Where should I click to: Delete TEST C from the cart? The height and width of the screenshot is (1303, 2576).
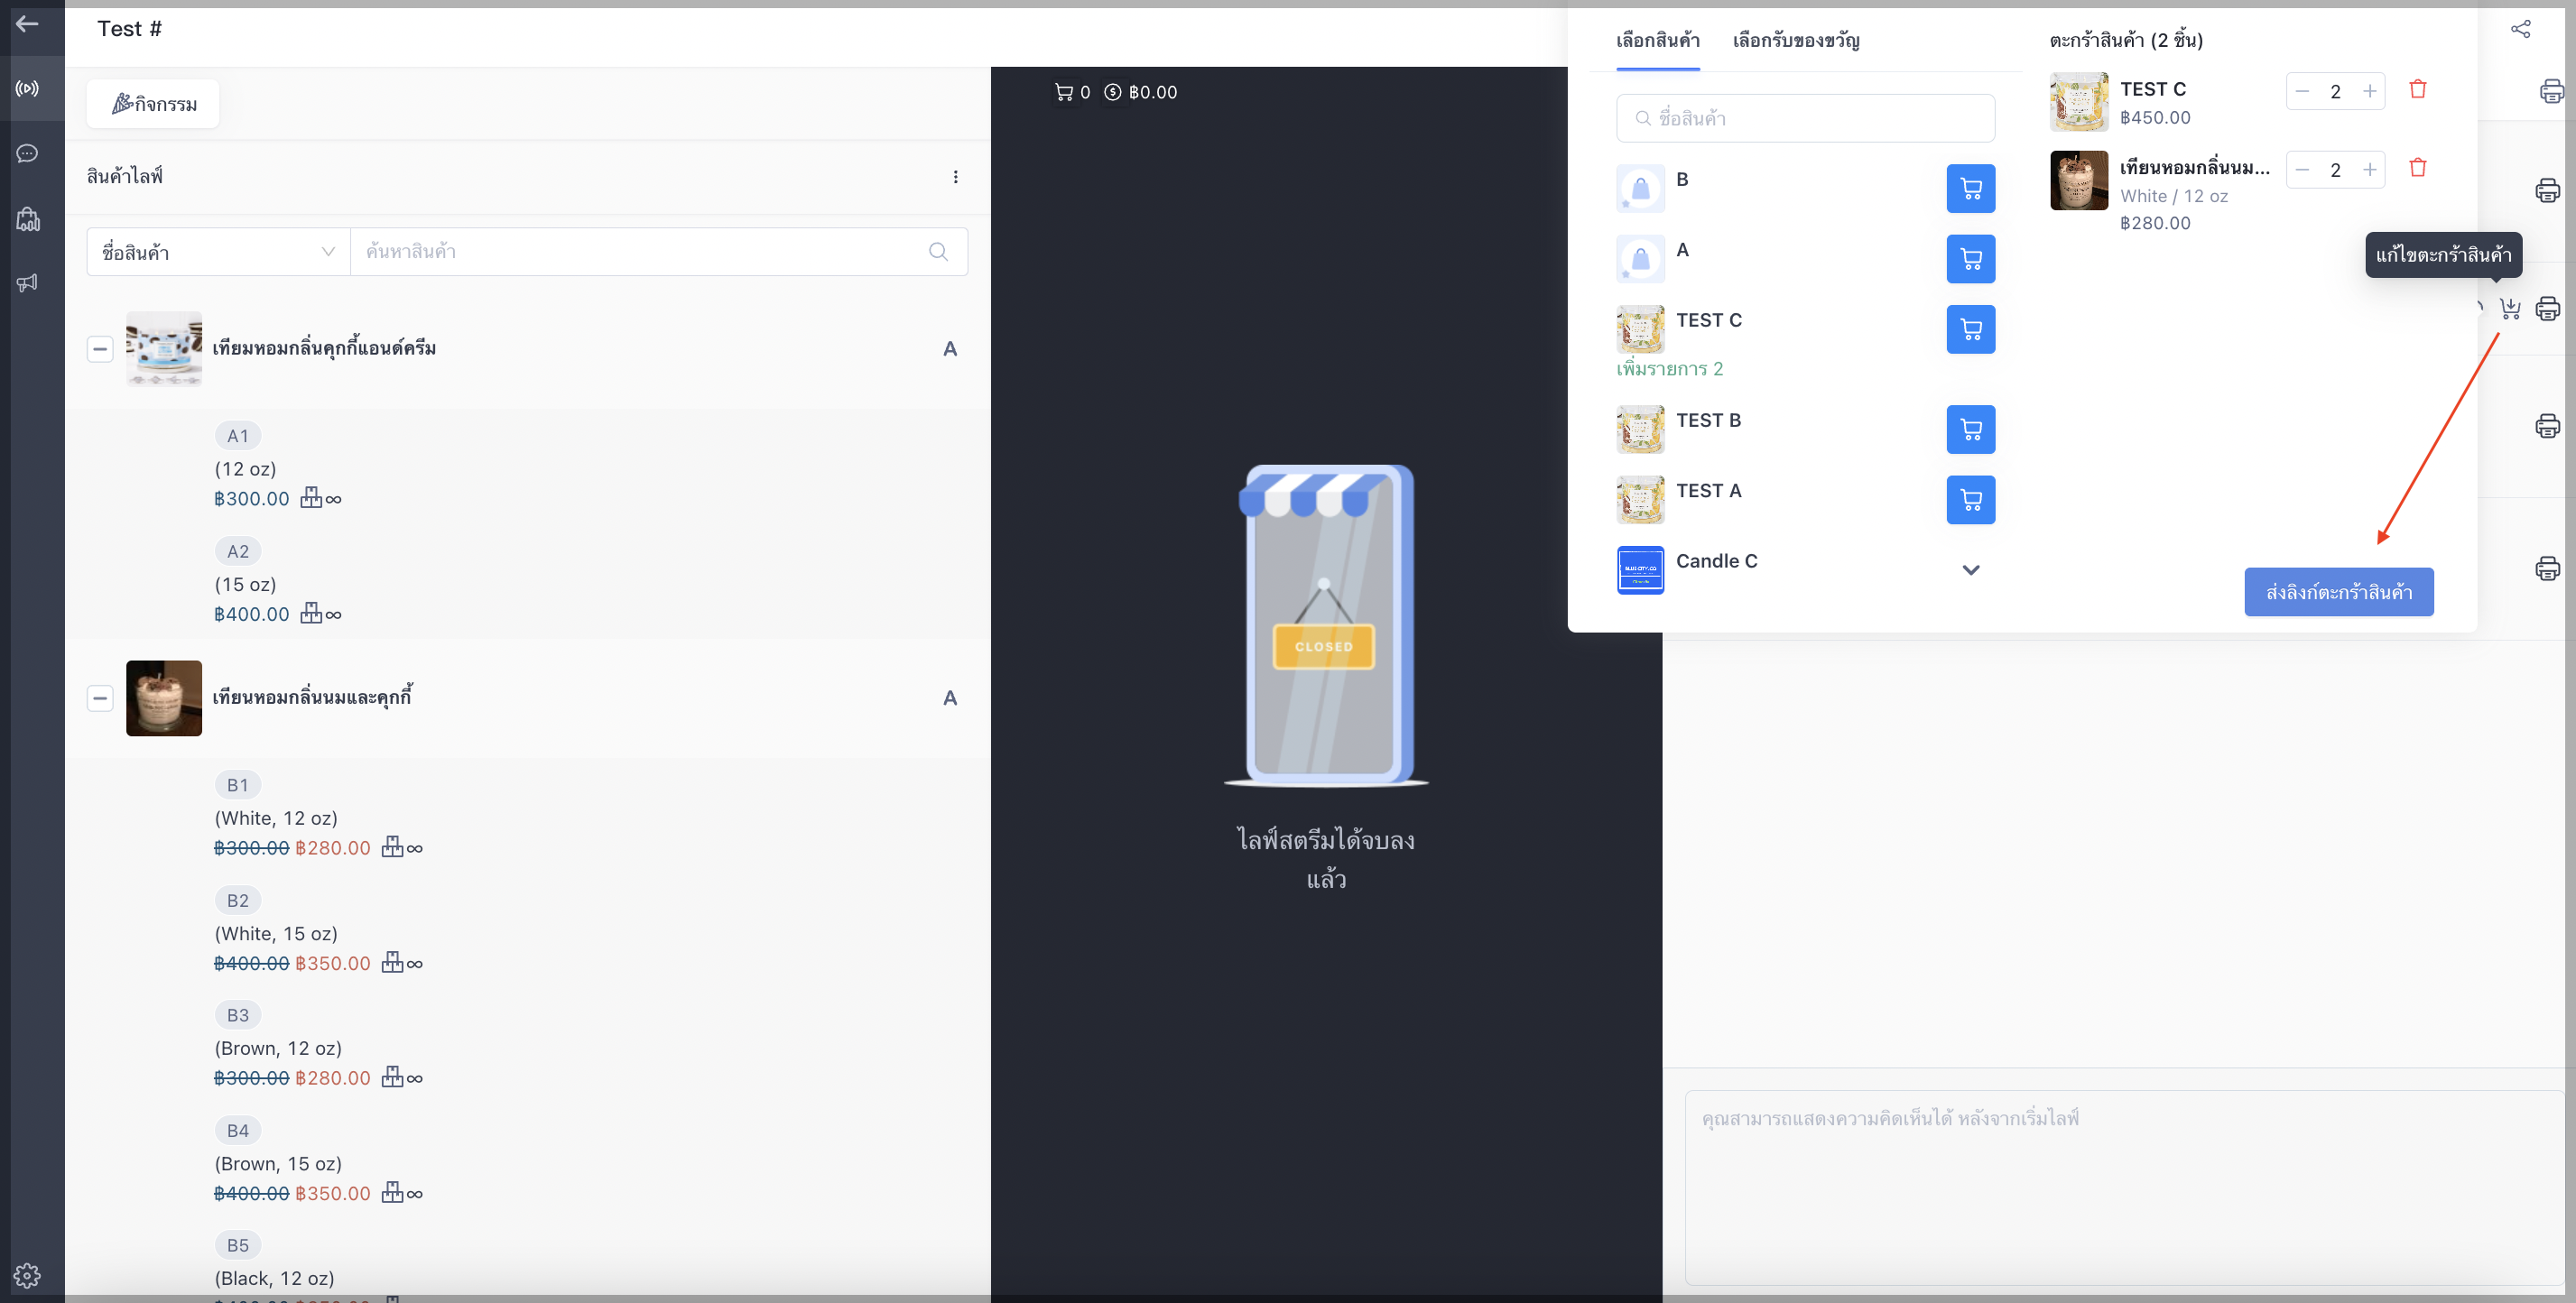click(x=2417, y=89)
